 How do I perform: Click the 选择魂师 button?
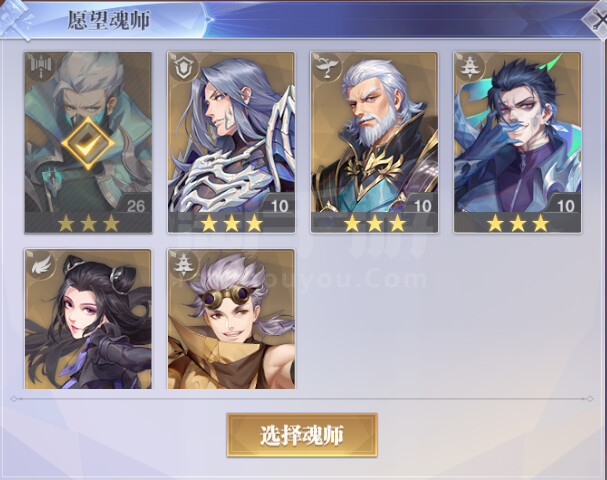302,435
